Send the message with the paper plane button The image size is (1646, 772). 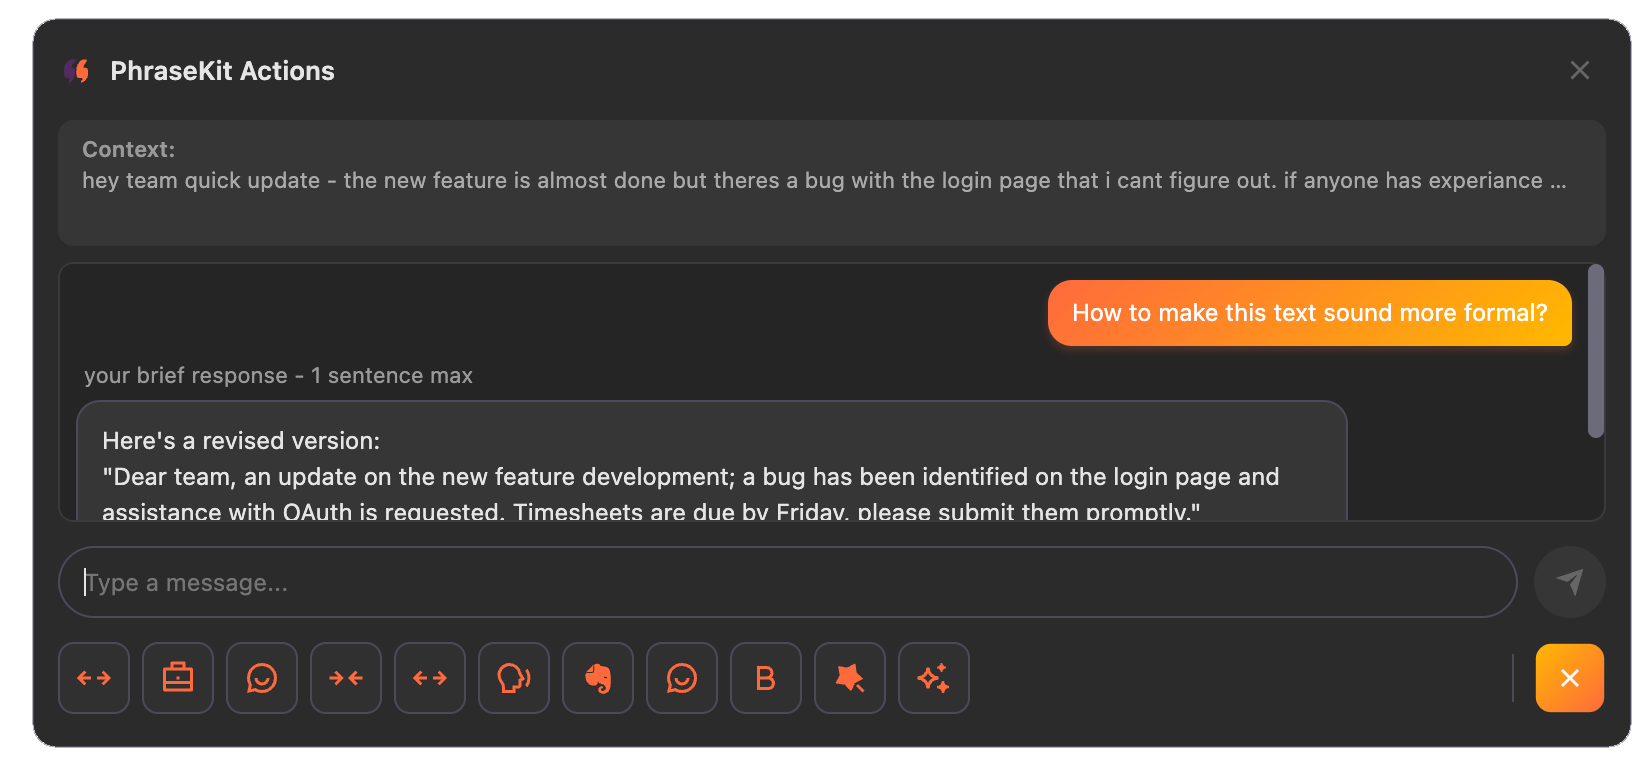point(1570,582)
